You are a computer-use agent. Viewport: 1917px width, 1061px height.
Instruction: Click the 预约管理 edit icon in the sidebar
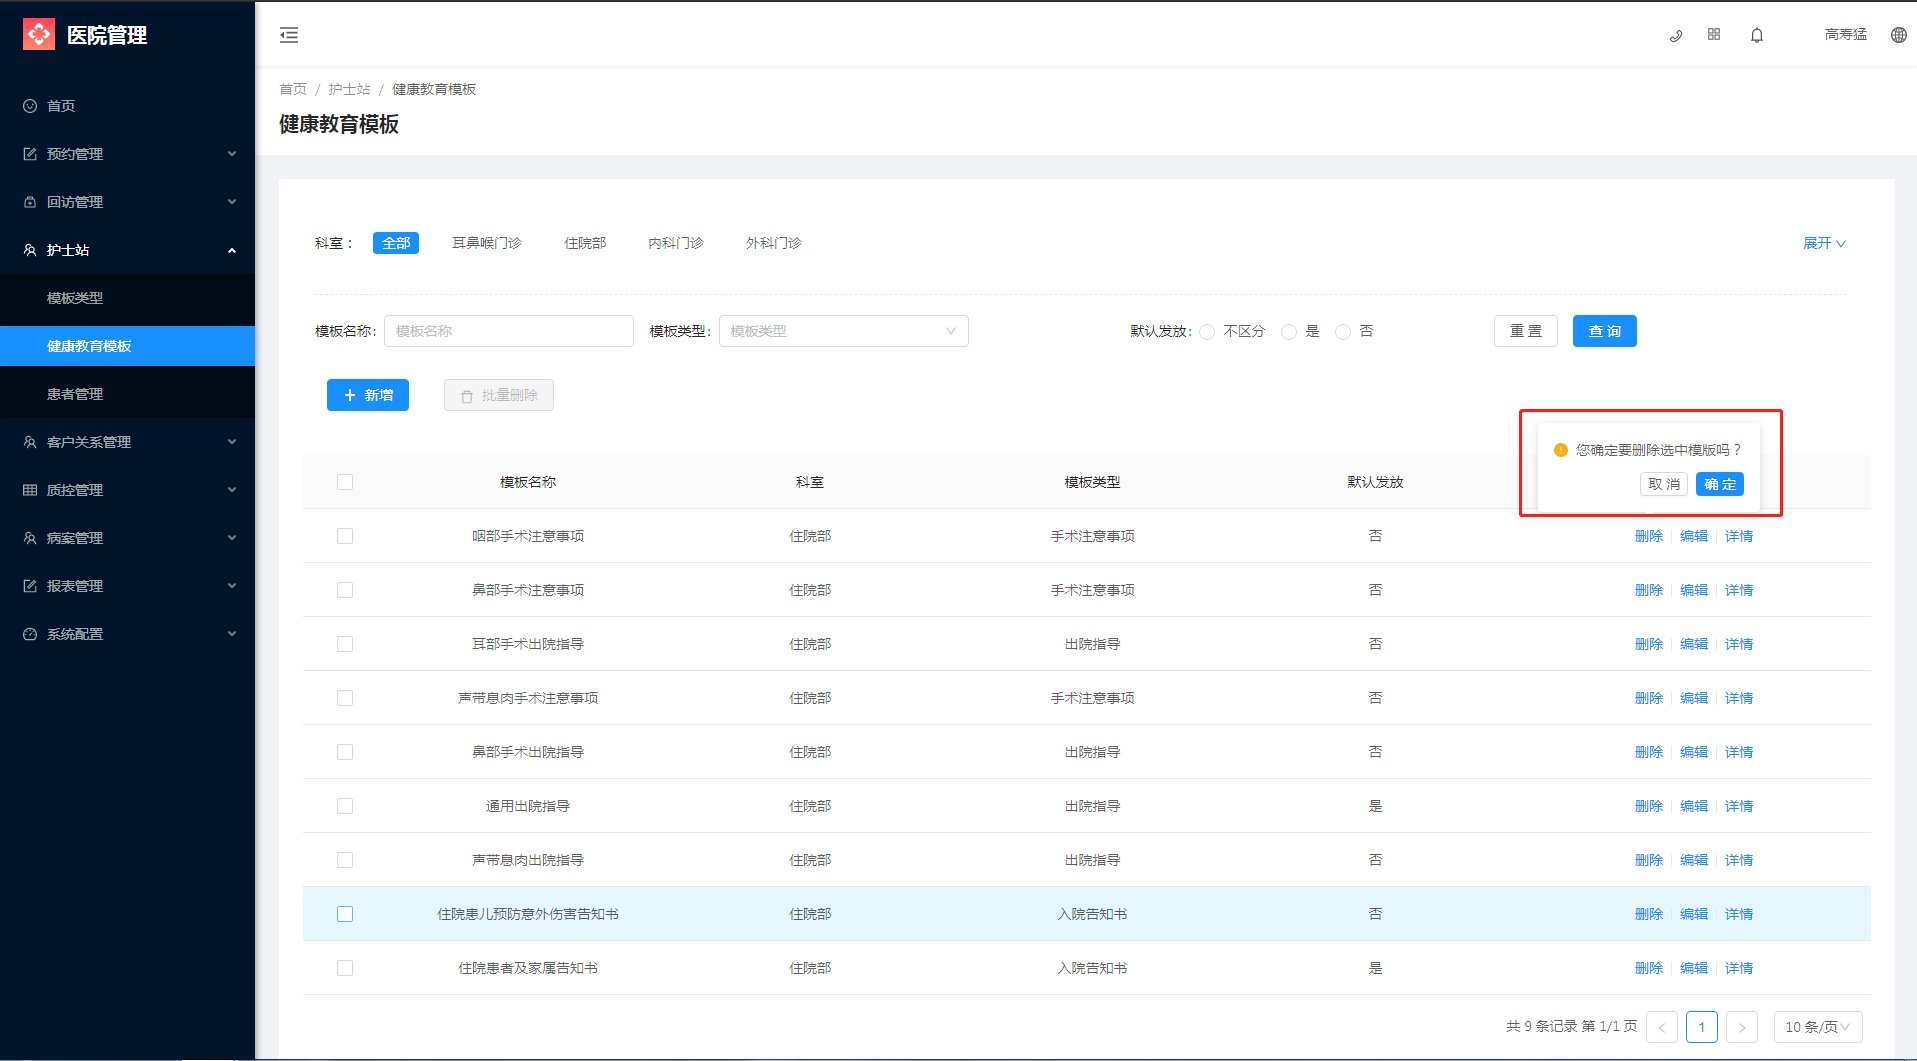[x=30, y=154]
